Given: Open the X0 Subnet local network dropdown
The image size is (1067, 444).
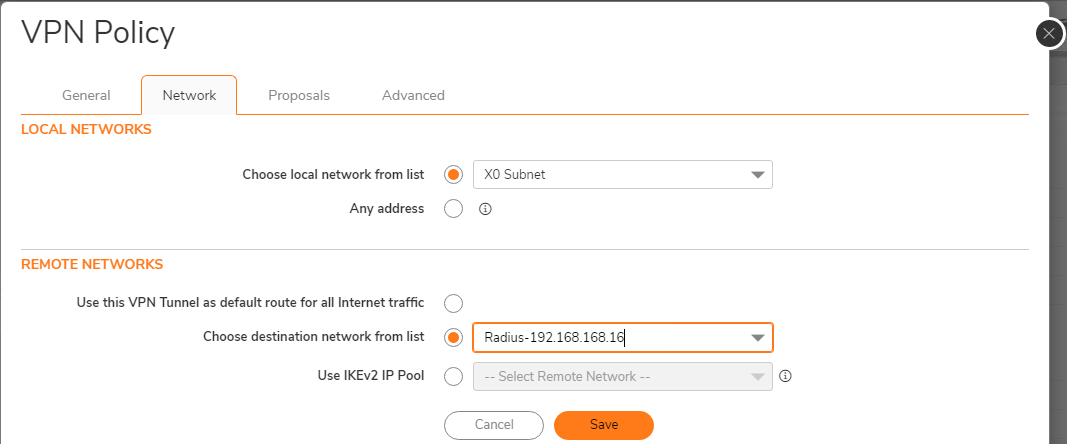Looking at the screenshot, I should (x=622, y=175).
